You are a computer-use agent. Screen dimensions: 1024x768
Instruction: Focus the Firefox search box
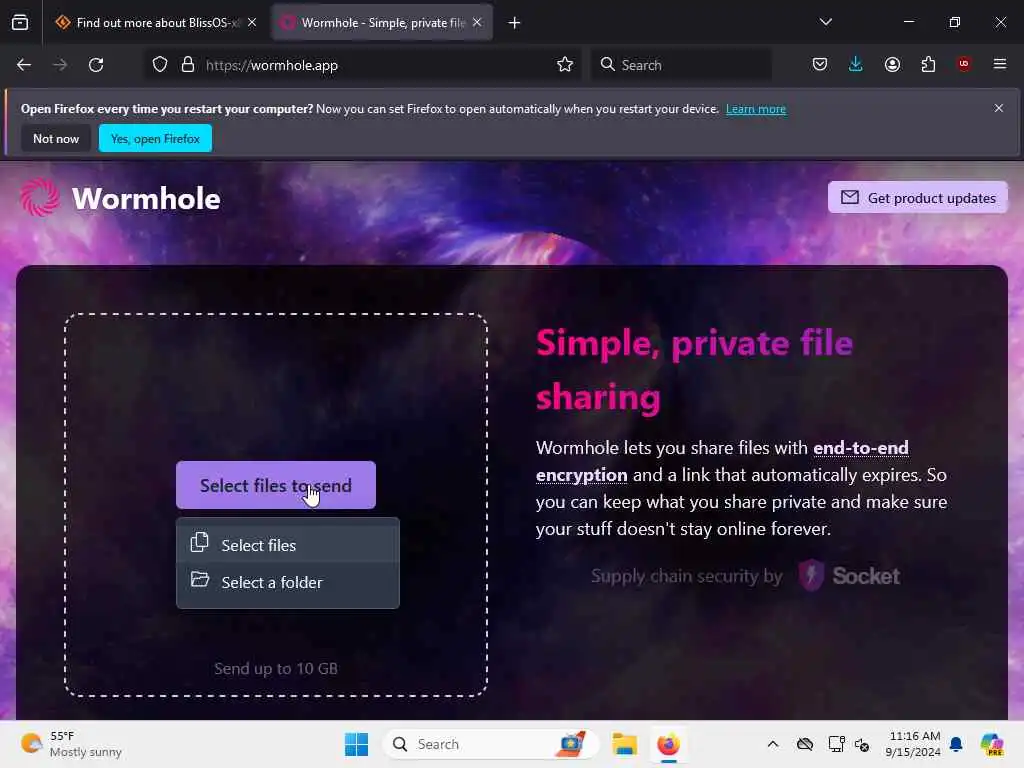(x=681, y=65)
